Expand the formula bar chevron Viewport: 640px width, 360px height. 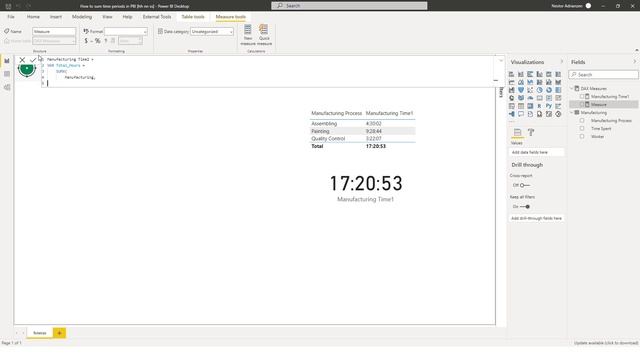tap(501, 61)
